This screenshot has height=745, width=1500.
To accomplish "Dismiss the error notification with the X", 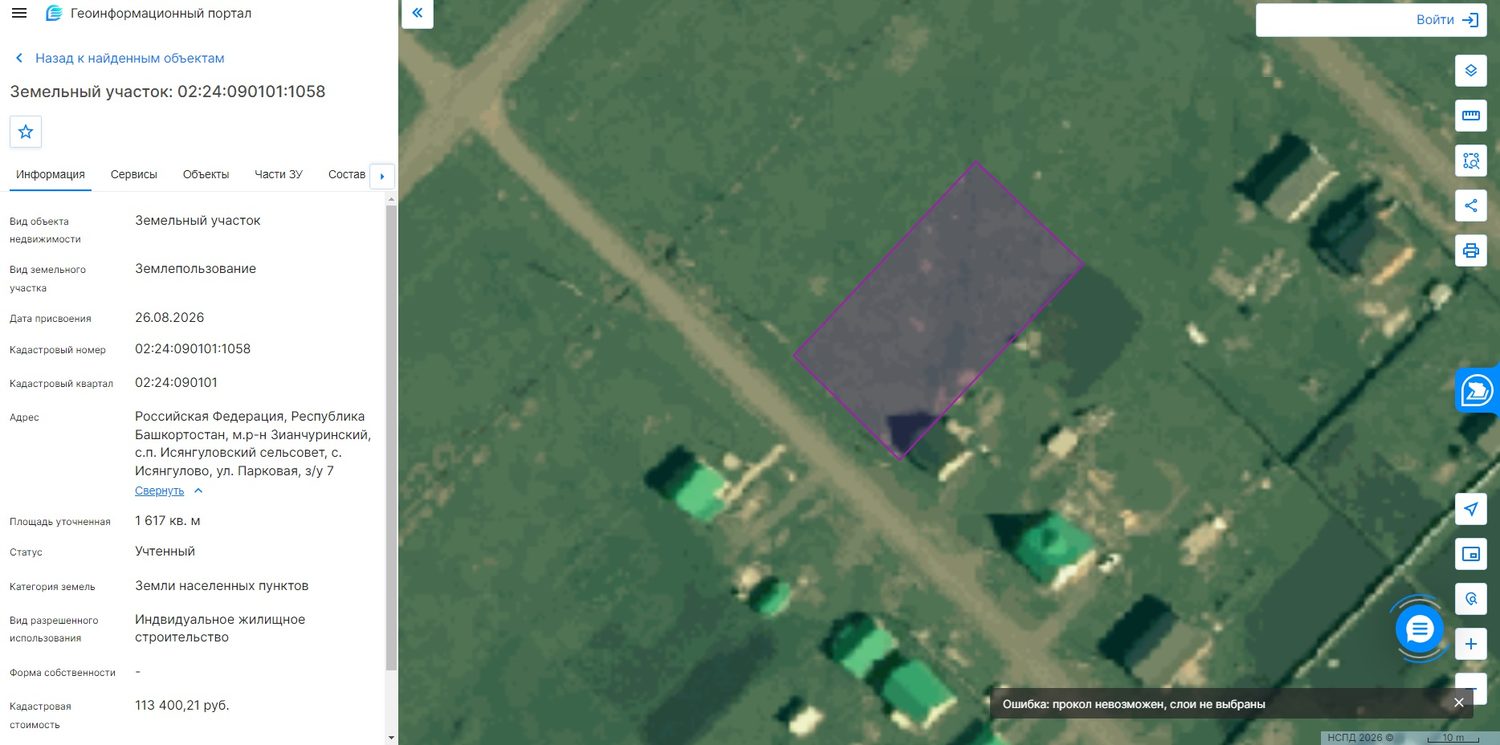I will [x=1459, y=703].
